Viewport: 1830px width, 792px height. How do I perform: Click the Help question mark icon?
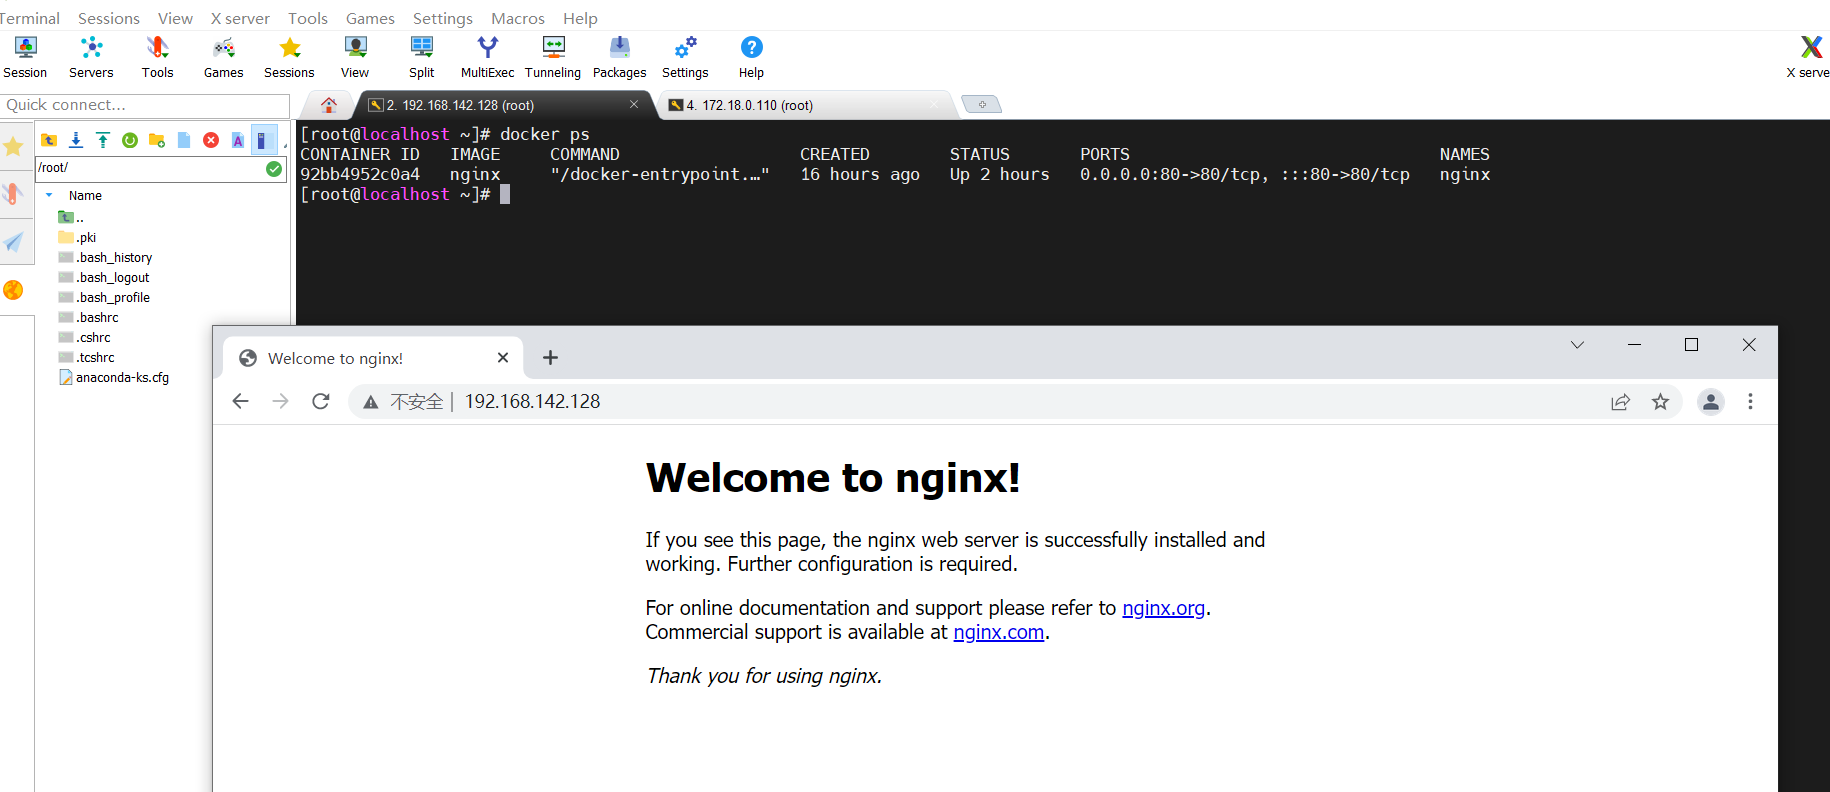(751, 57)
